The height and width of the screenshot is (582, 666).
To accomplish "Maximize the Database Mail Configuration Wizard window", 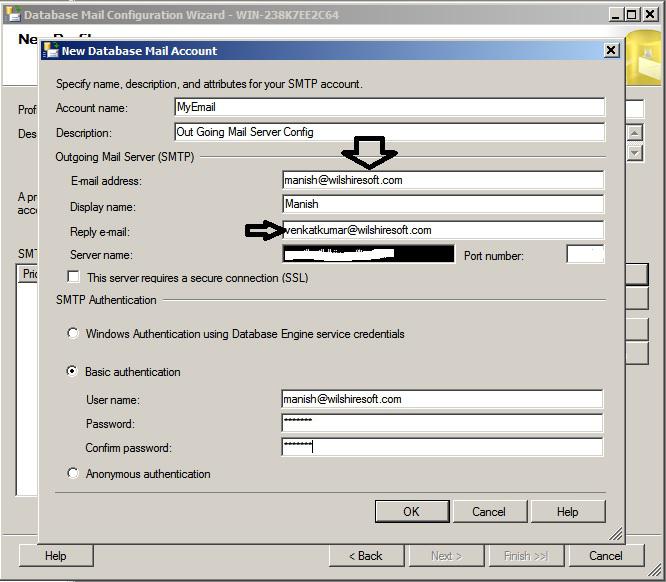I will [x=632, y=14].
